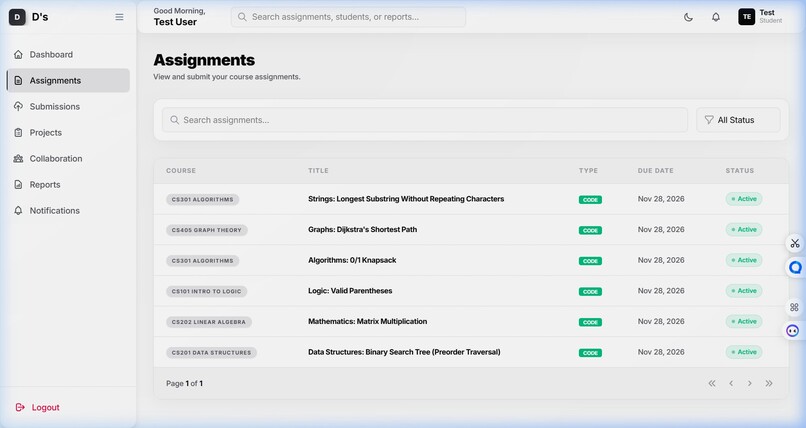Click the Logout arrow icon
Image resolution: width=806 pixels, height=428 pixels.
(20, 407)
